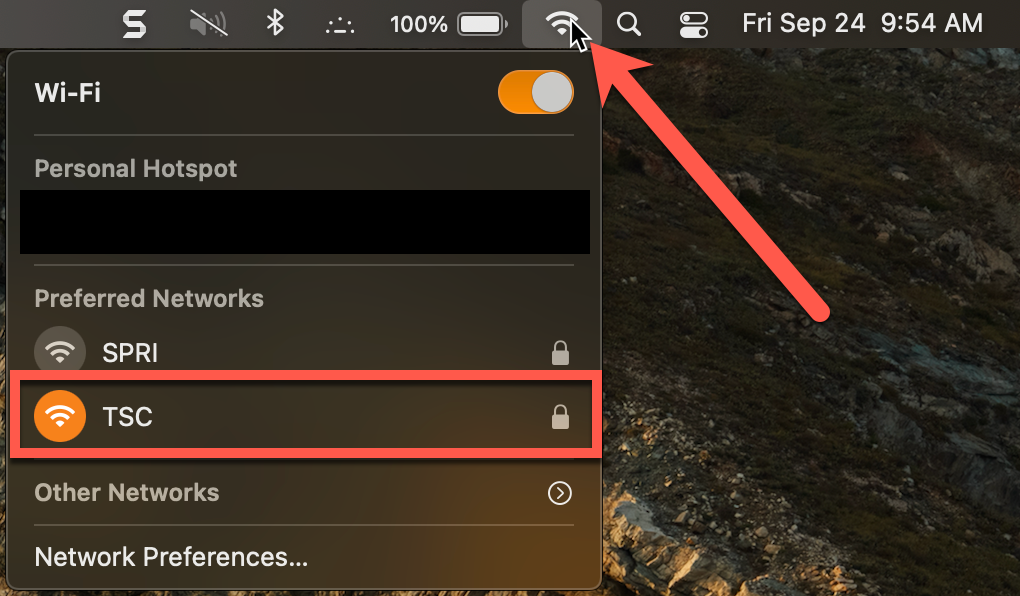Click the date and time clock

click(862, 24)
